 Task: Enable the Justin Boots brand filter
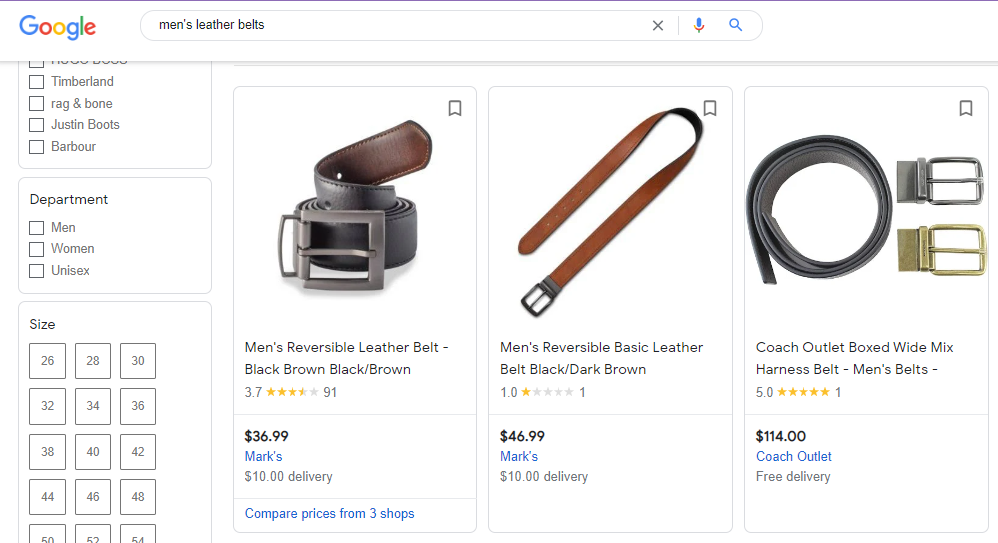click(x=37, y=125)
